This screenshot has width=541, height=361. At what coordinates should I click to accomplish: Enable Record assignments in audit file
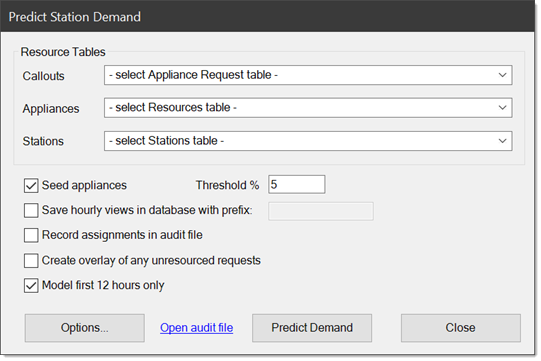pyautogui.click(x=31, y=235)
